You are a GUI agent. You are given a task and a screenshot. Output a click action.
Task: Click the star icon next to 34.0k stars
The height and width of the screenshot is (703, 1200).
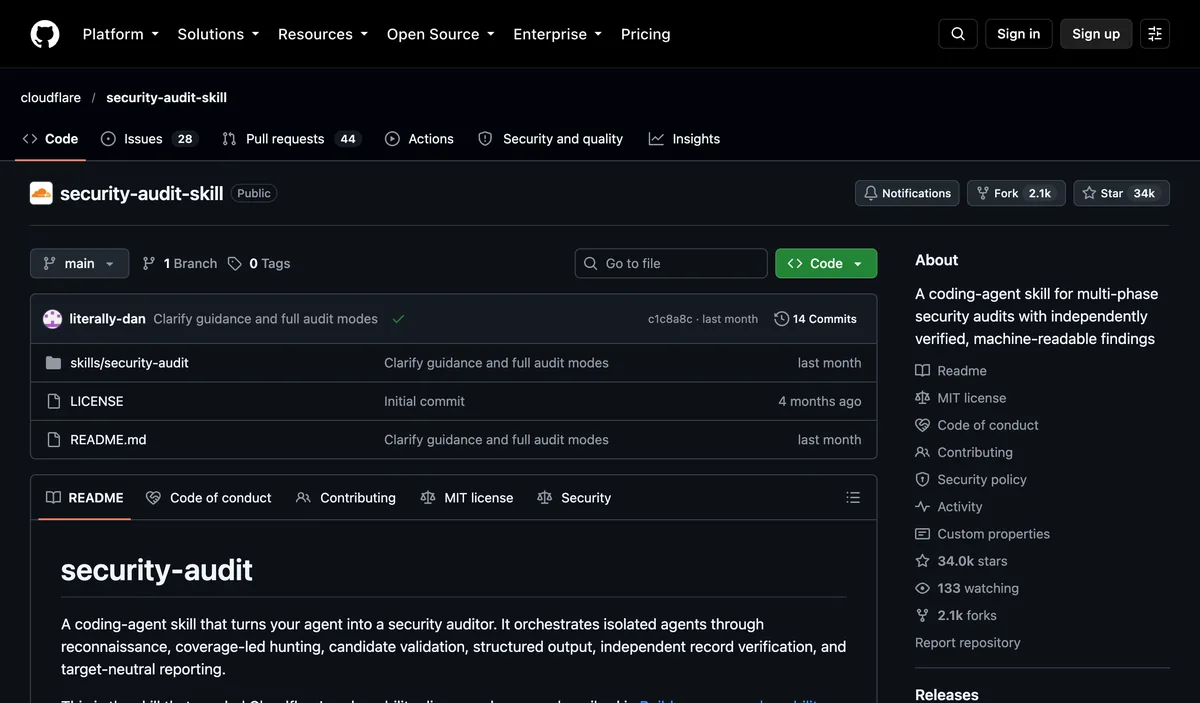(x=922, y=561)
